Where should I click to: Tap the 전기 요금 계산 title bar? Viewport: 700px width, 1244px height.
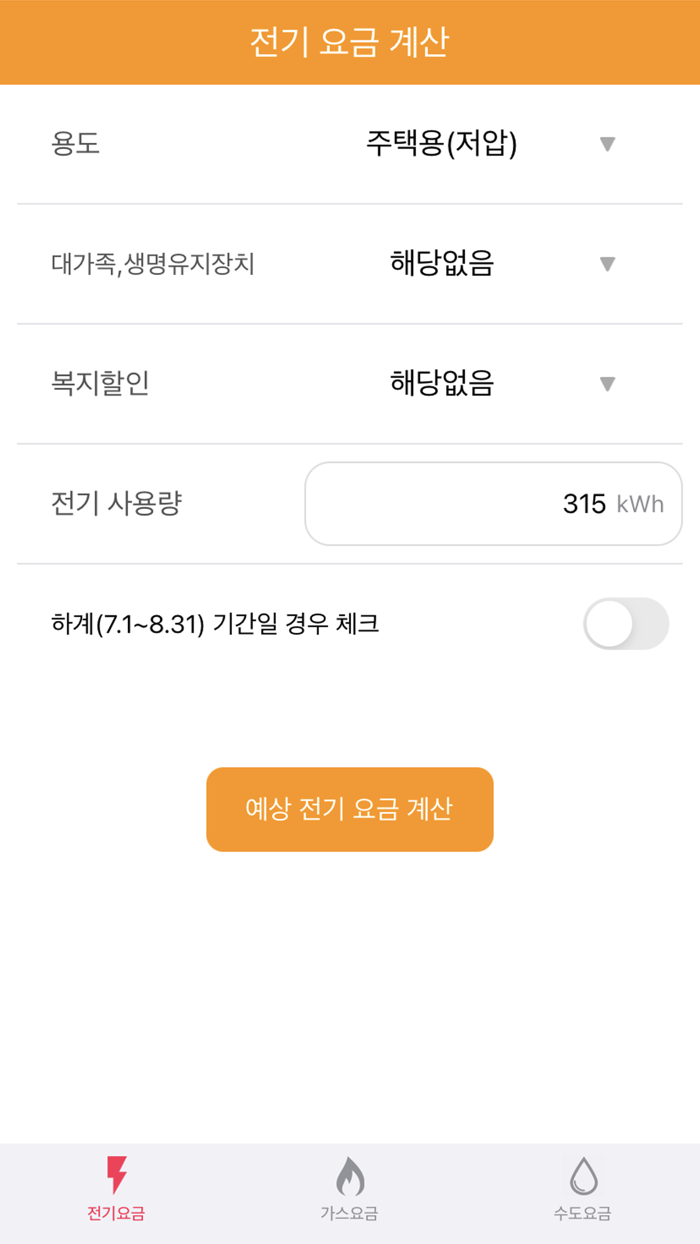click(349, 41)
